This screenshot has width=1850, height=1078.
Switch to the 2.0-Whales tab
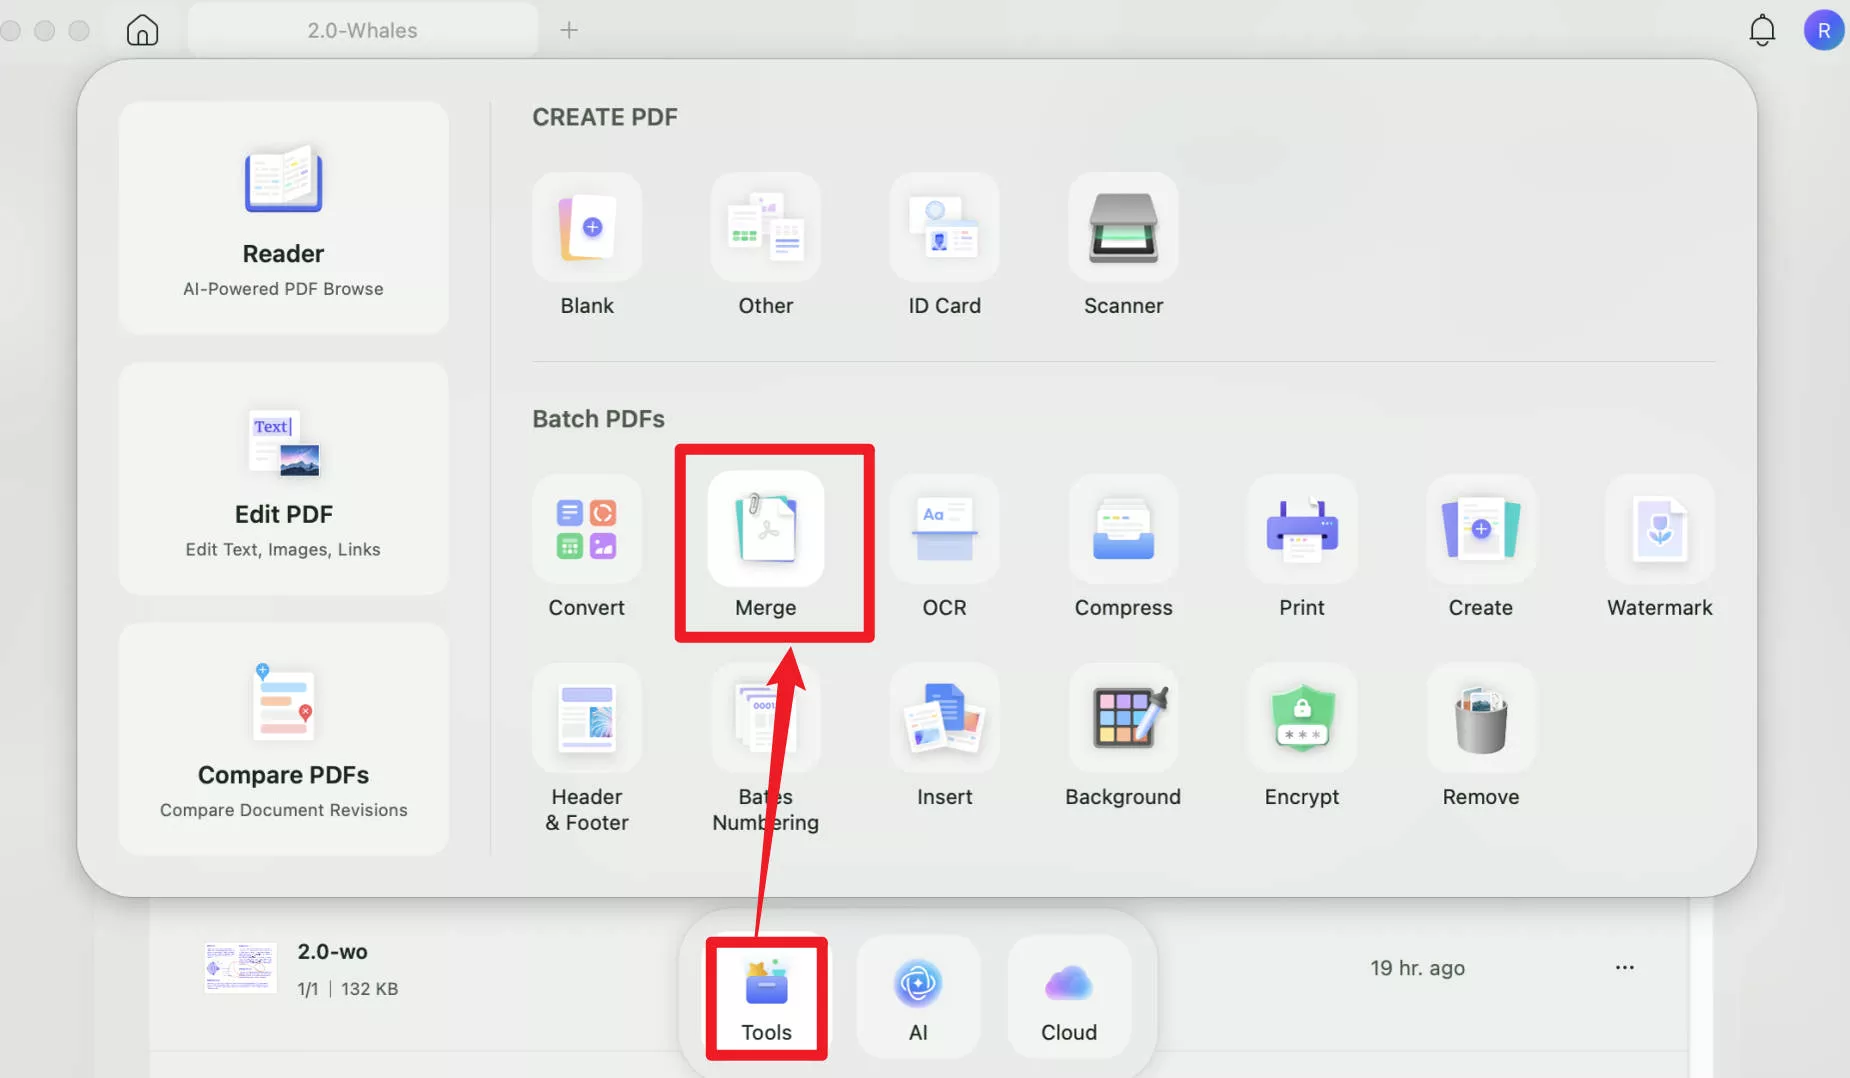tap(360, 29)
